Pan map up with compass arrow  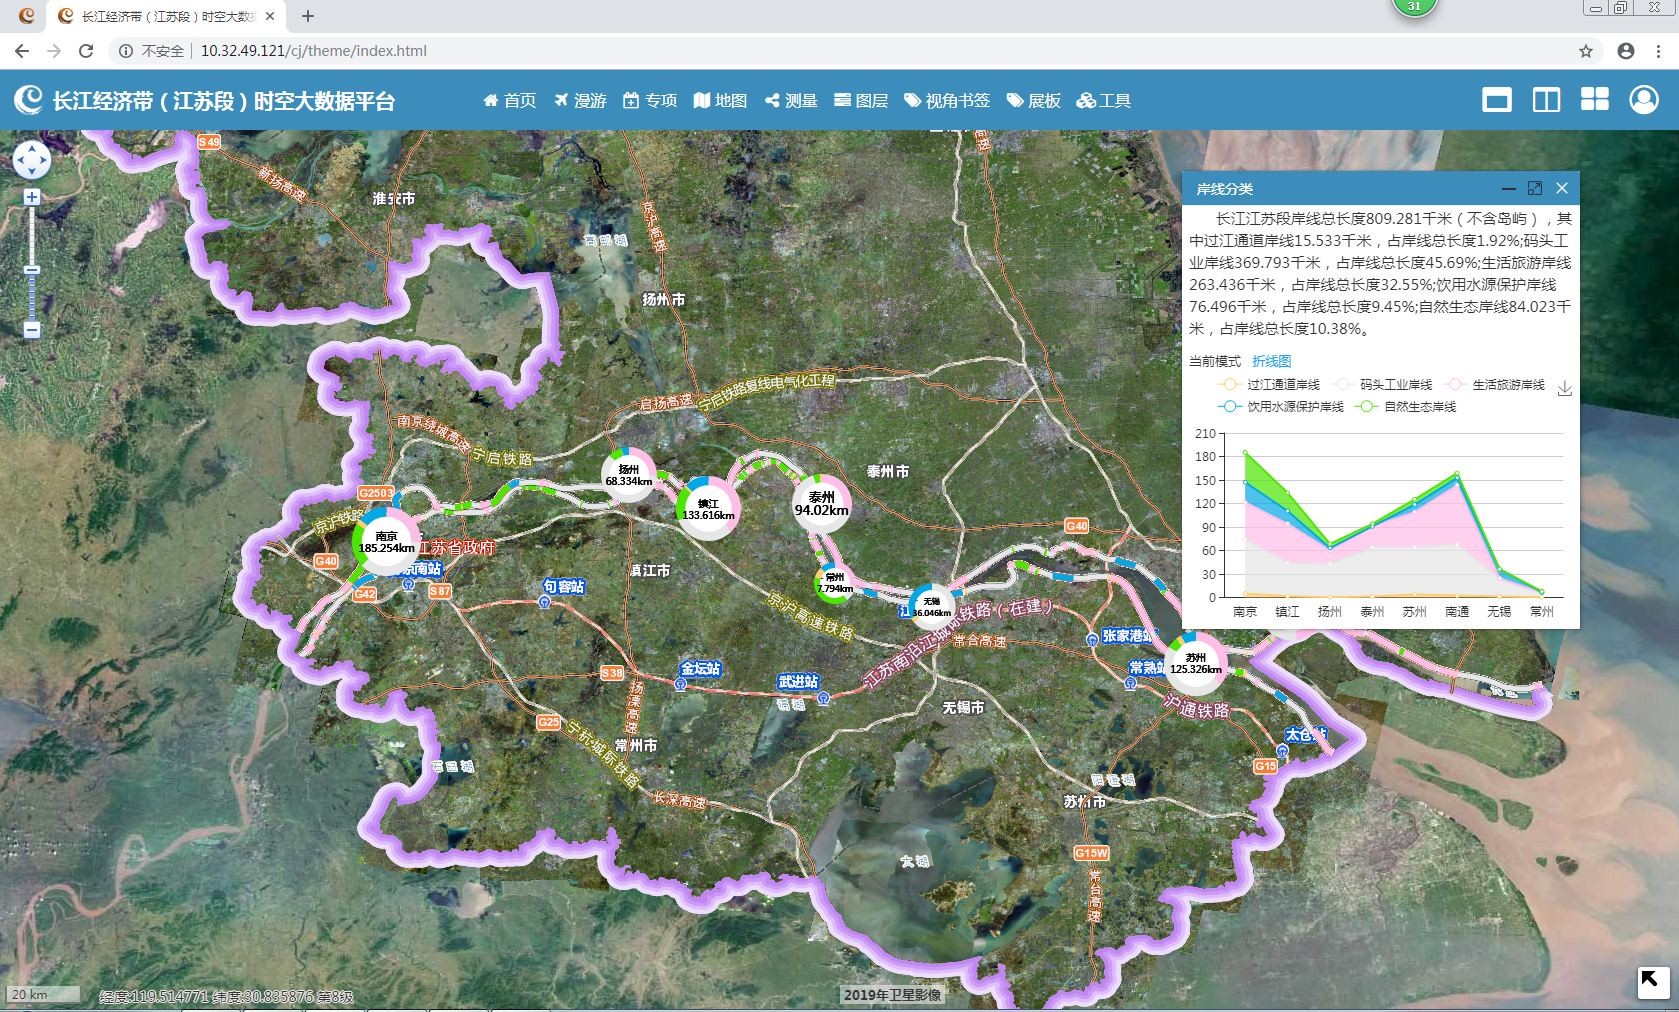pos(31,148)
